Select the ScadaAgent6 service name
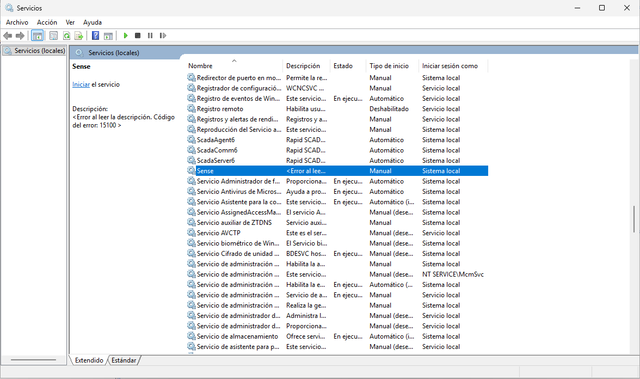640x379 pixels. tap(216, 140)
